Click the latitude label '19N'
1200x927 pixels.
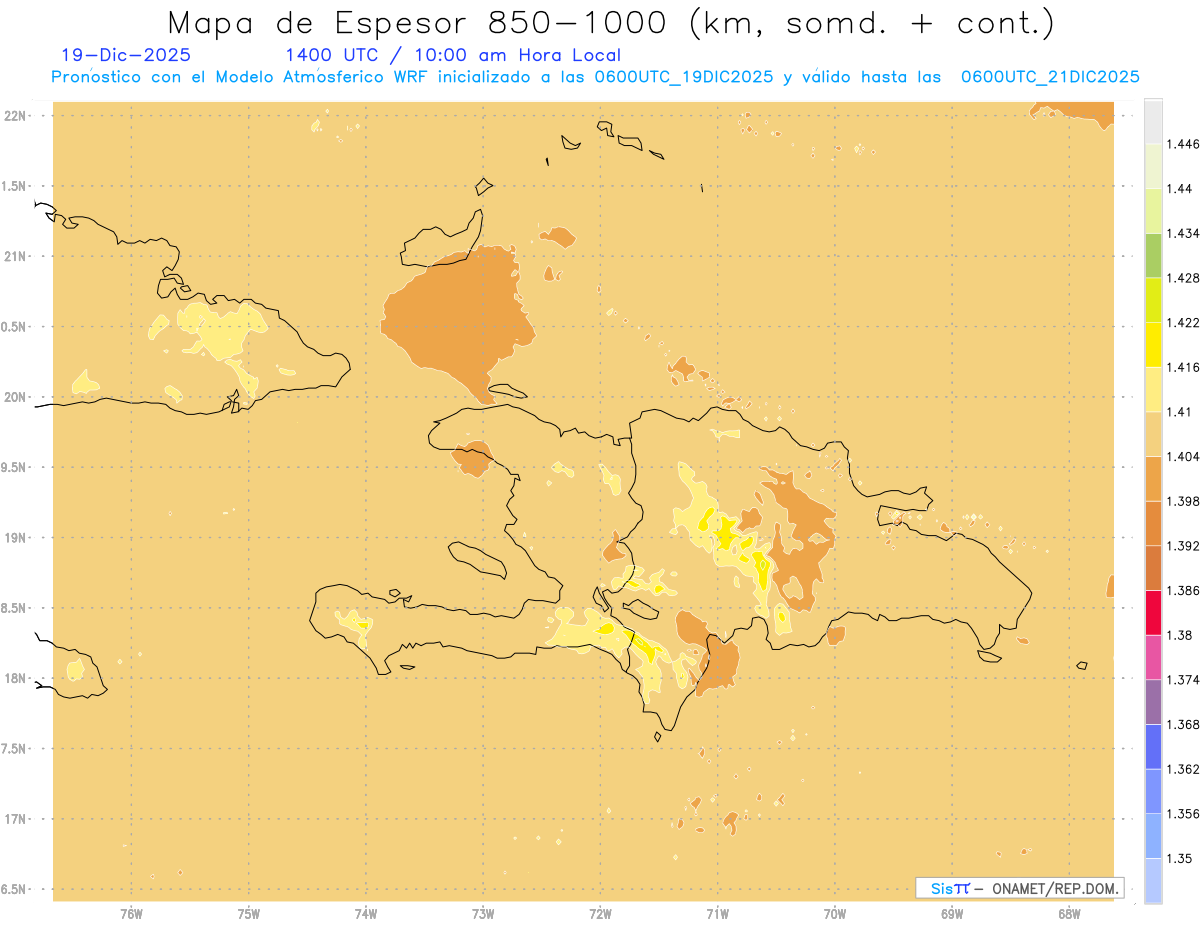coord(15,537)
